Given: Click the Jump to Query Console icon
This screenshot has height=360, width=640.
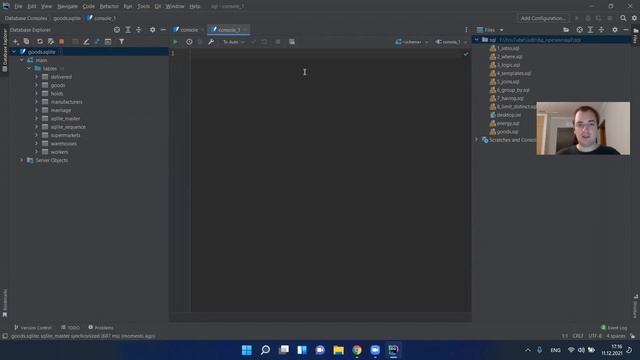Looking at the screenshot, I should click(108, 42).
